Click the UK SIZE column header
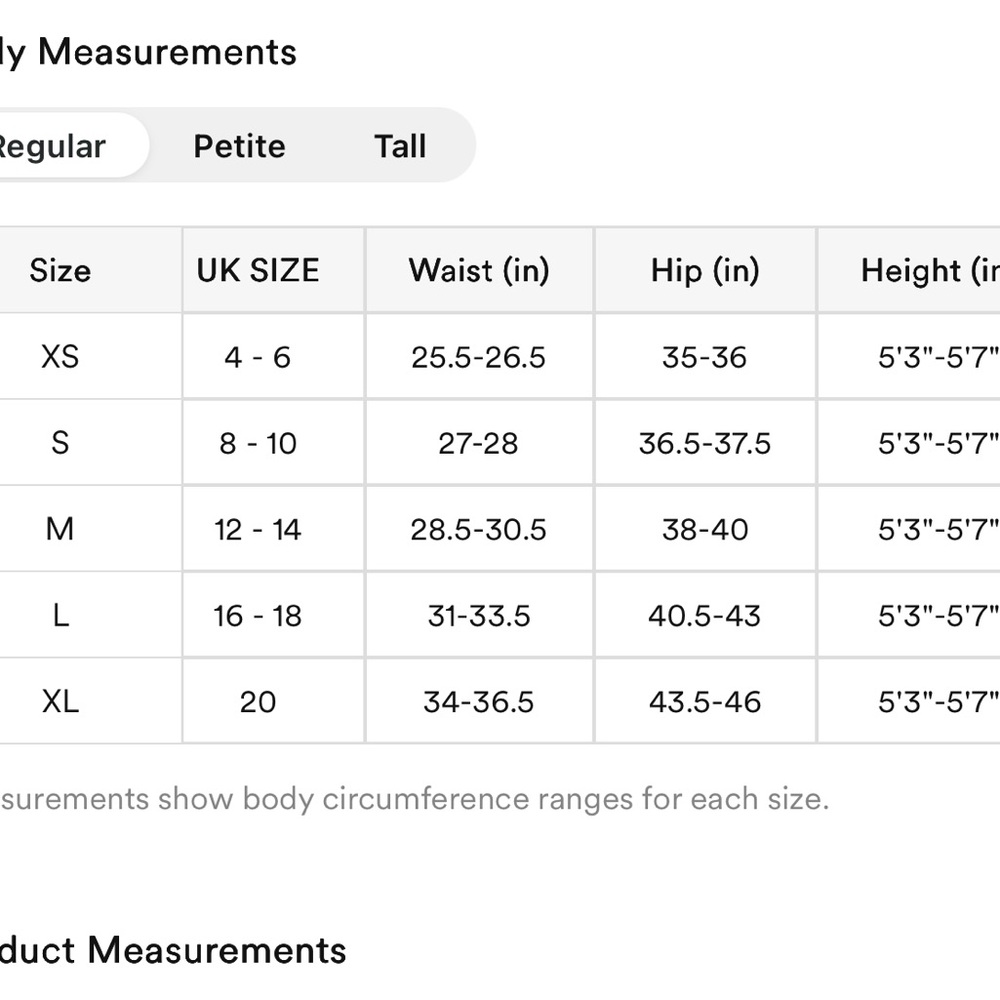1000x1000 pixels. [258, 270]
